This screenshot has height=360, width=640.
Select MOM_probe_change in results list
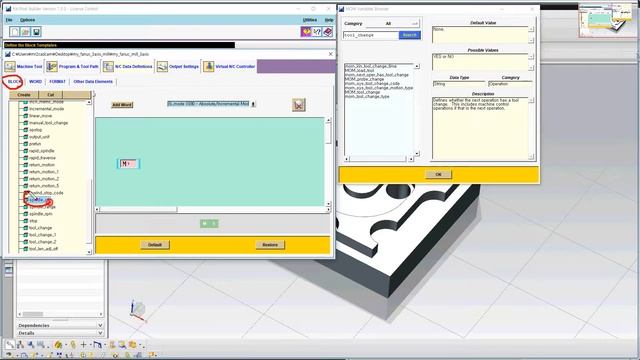point(364,79)
